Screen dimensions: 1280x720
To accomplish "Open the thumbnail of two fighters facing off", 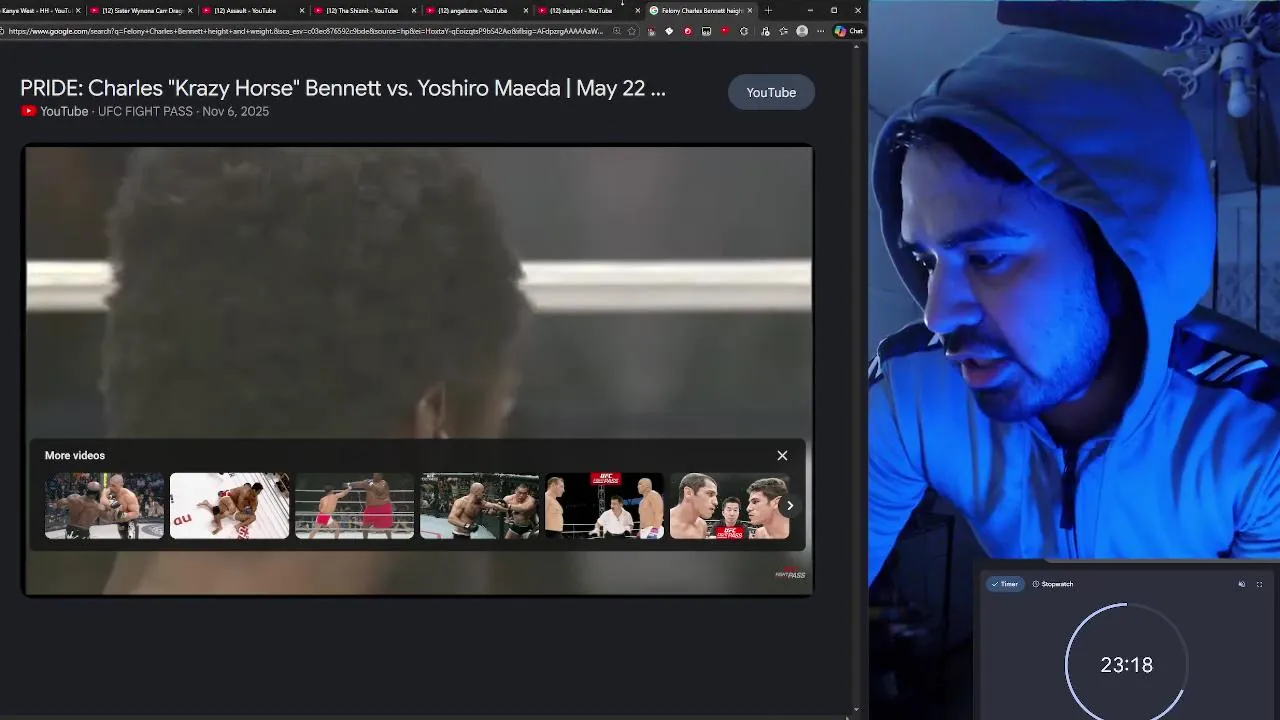I will pyautogui.click(x=729, y=506).
